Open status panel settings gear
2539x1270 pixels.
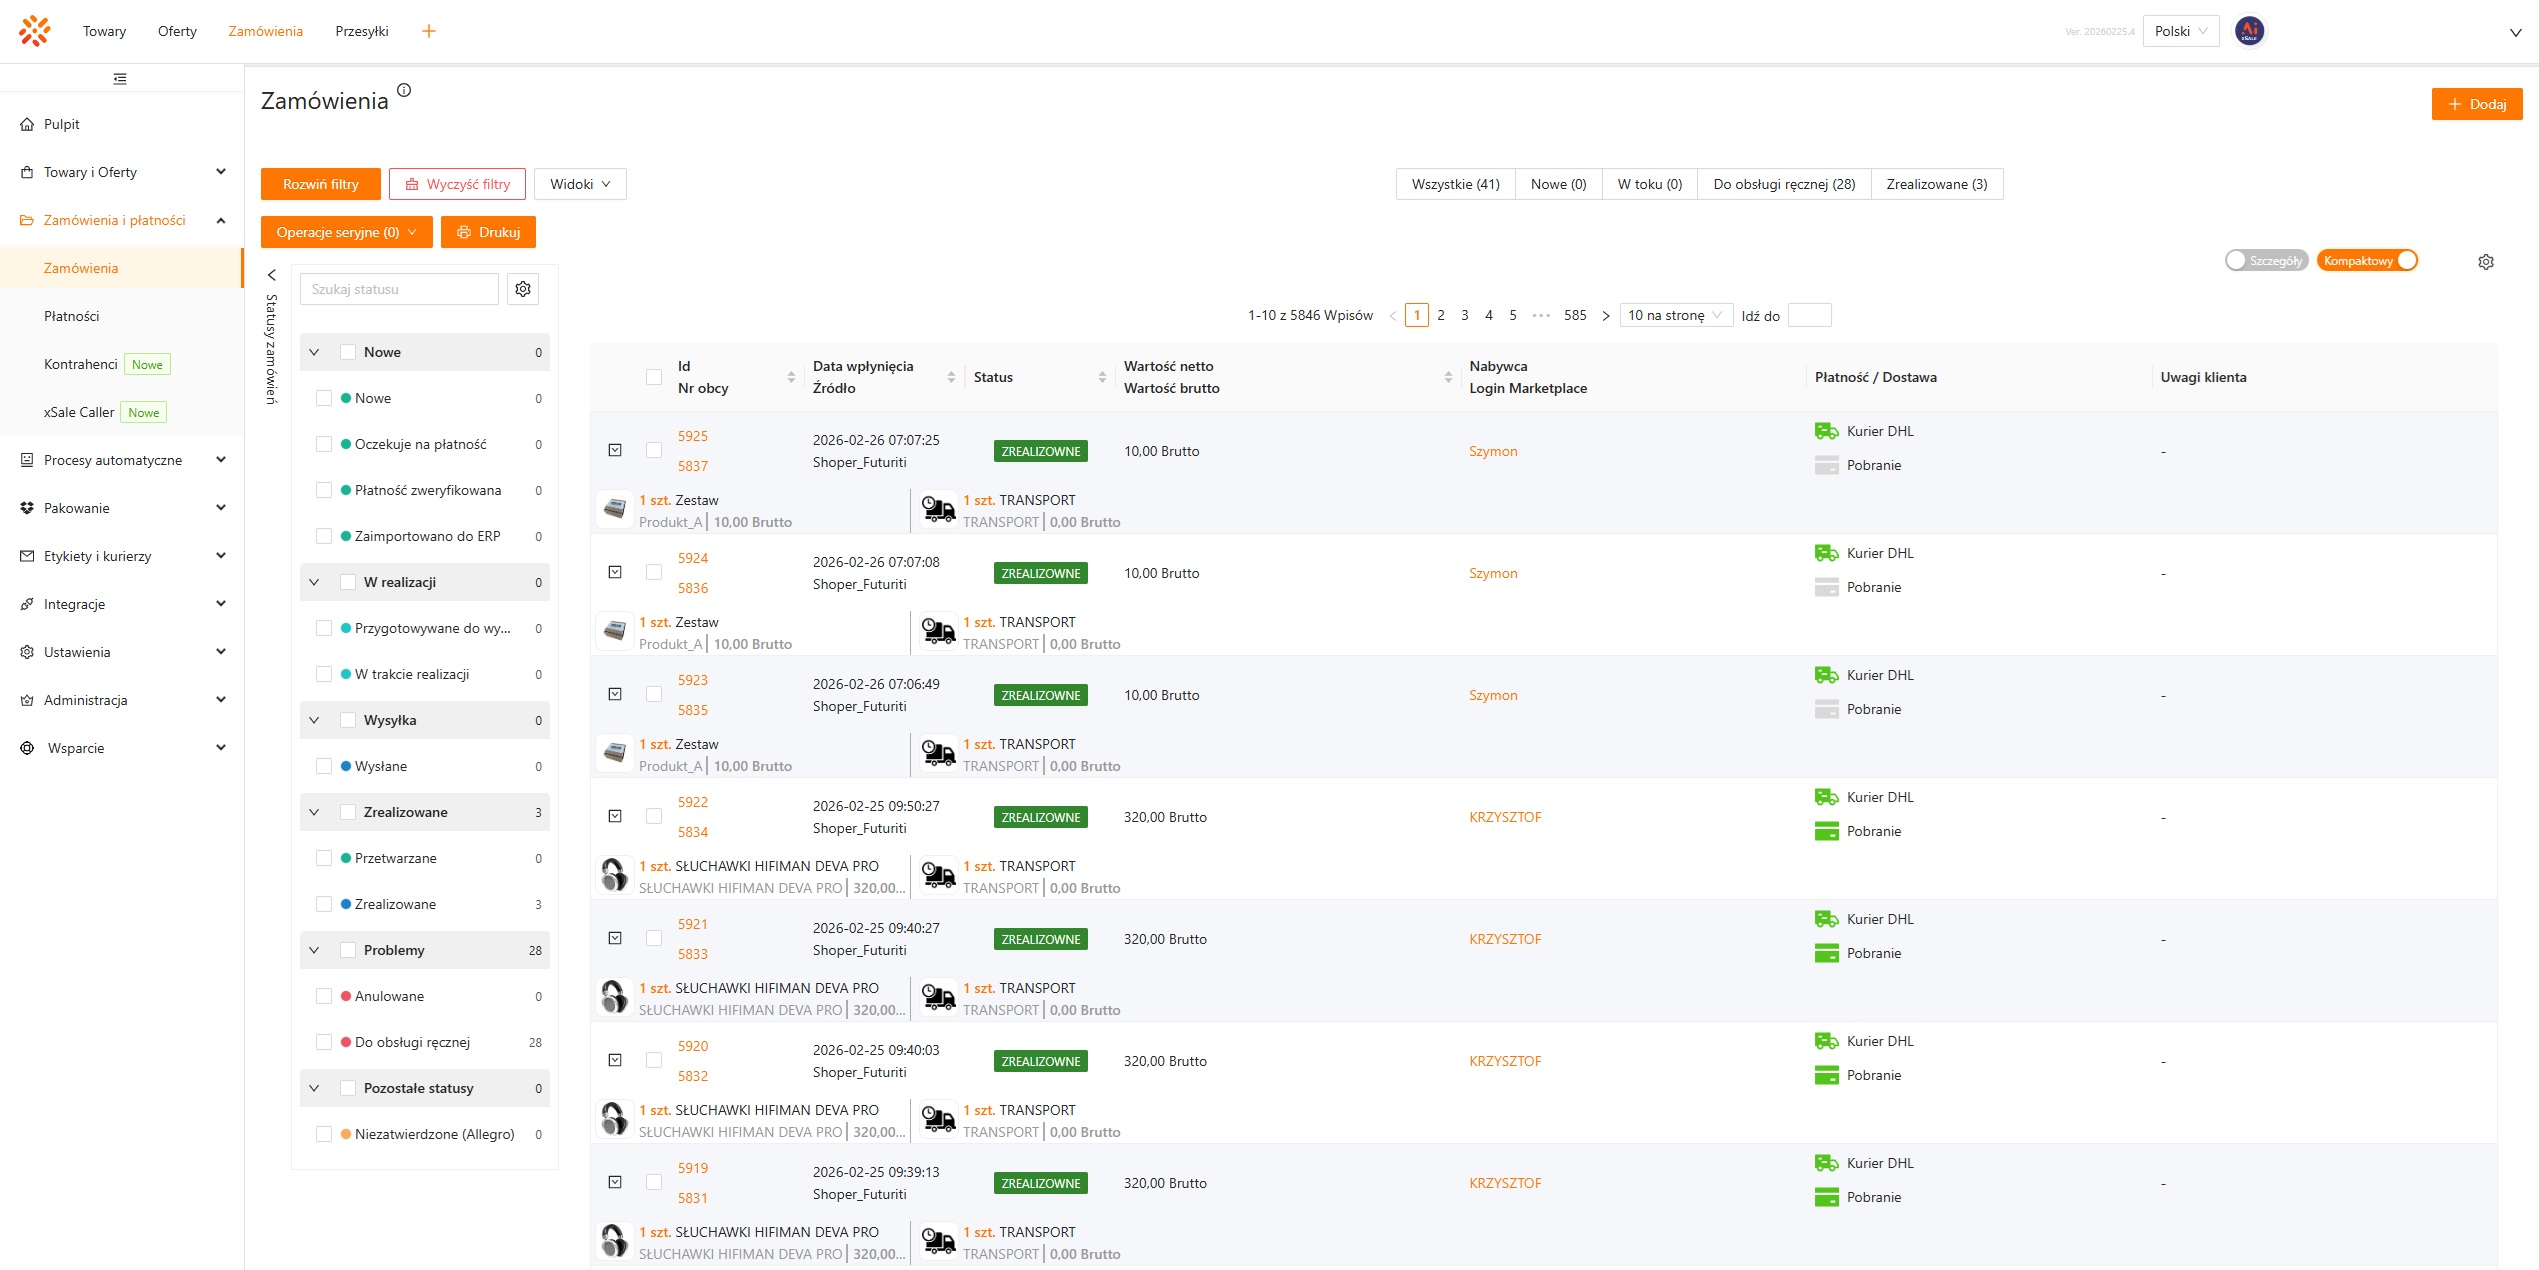[523, 289]
